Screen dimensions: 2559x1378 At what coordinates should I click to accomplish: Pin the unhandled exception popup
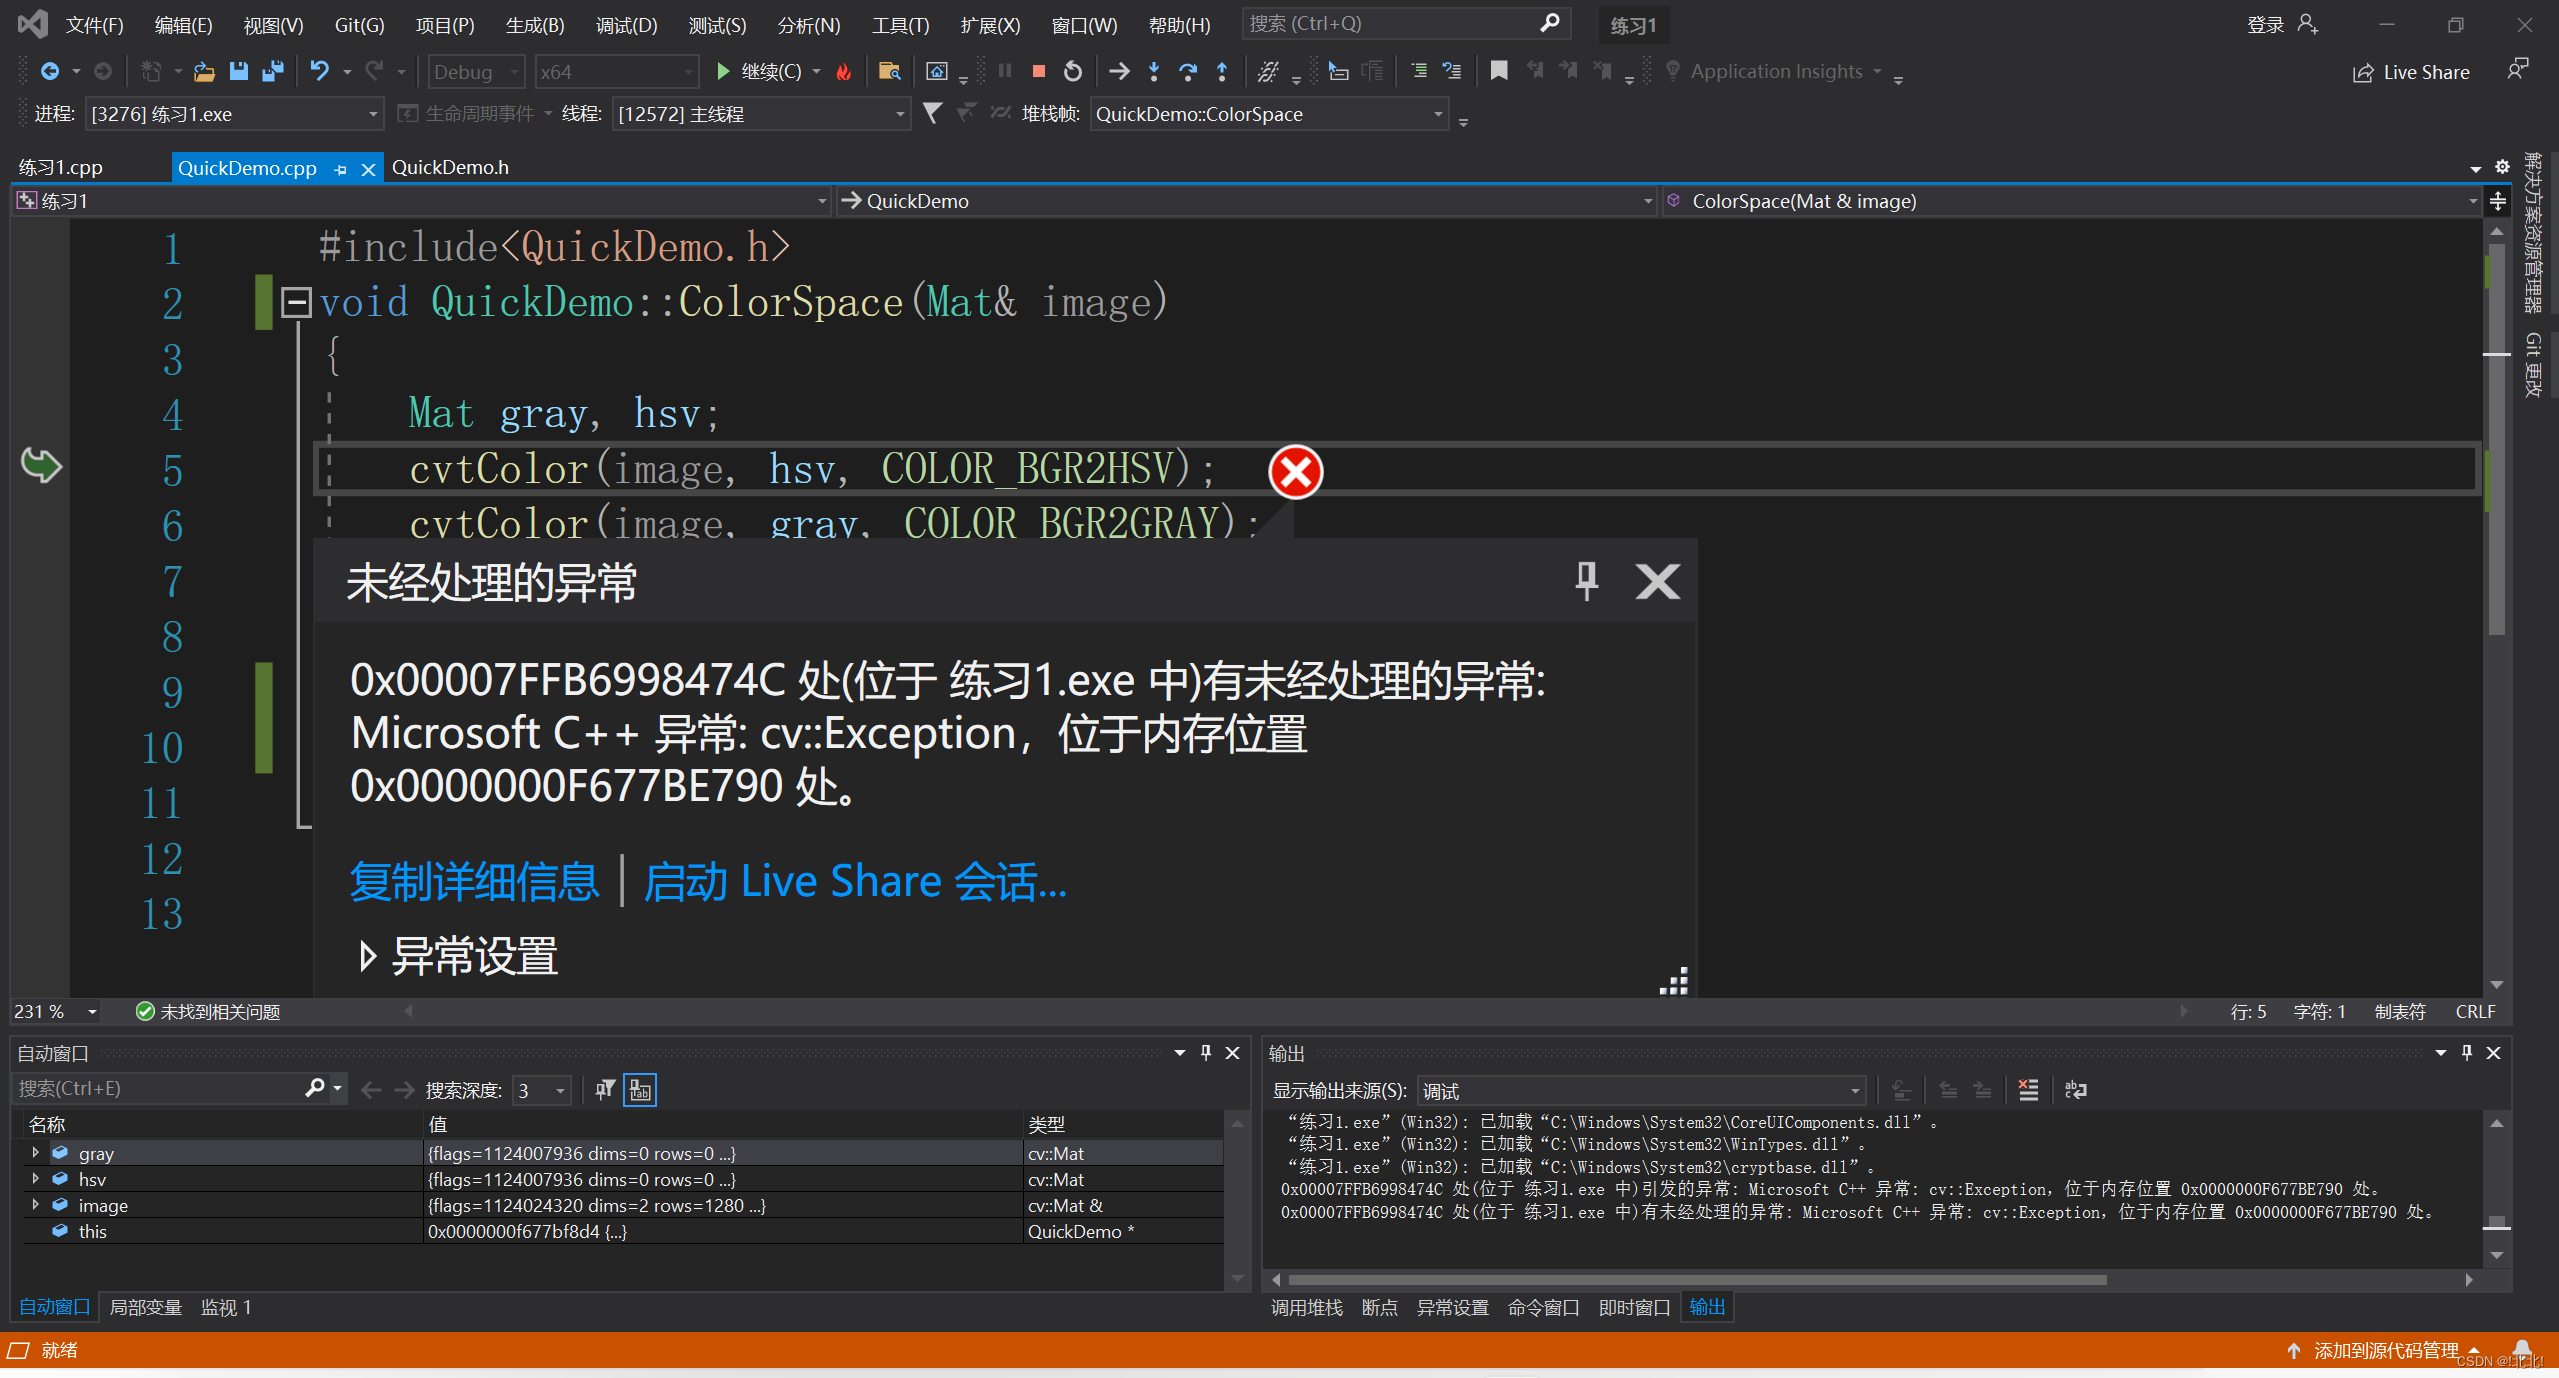(1586, 581)
